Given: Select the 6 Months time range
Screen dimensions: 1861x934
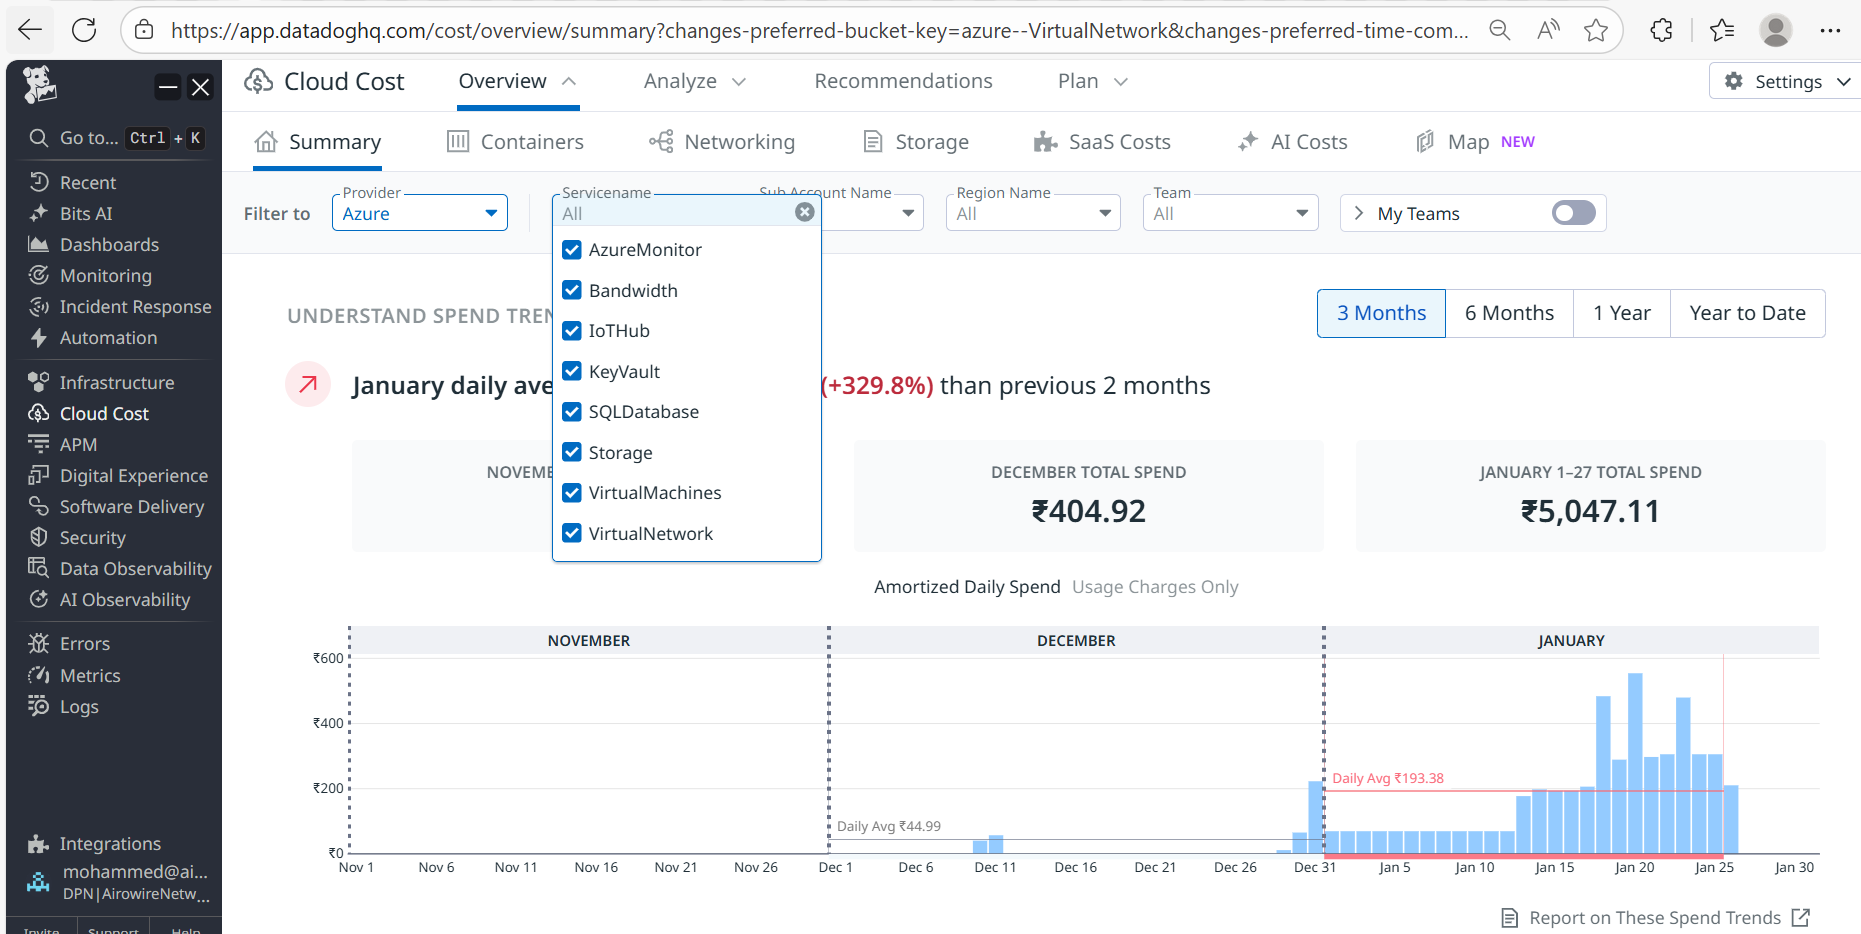Looking at the screenshot, I should 1508,314.
